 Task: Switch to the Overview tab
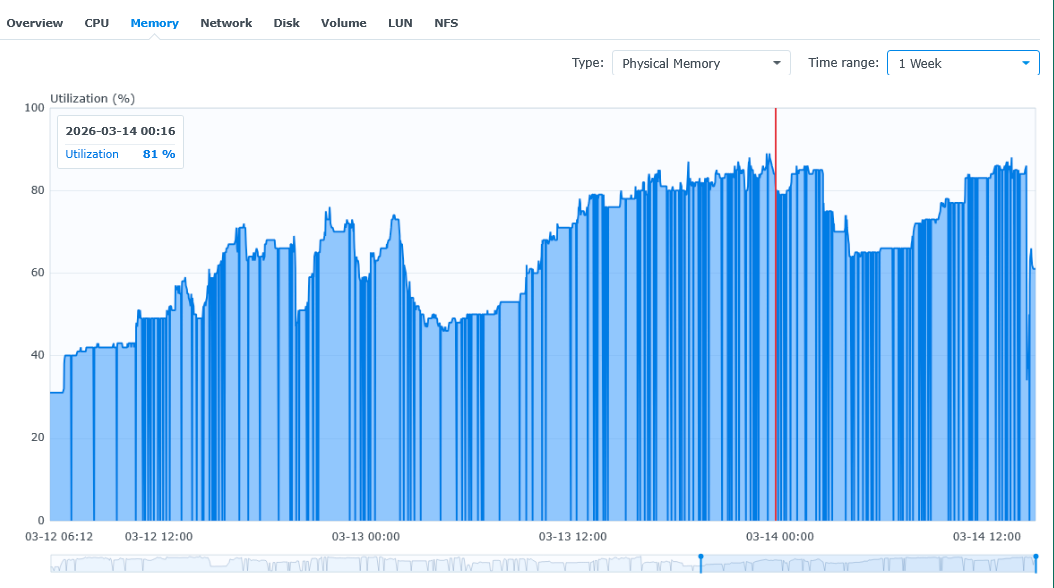click(x=34, y=23)
